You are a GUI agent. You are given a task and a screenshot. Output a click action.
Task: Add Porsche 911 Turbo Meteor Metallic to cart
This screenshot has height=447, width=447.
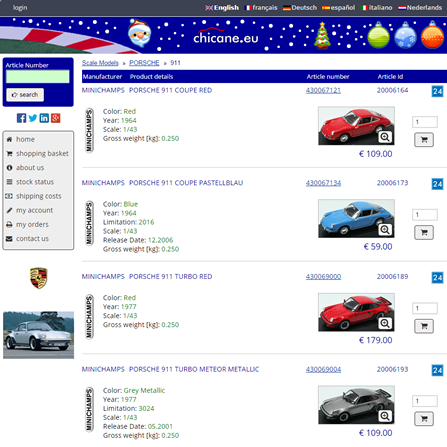pyautogui.click(x=424, y=419)
